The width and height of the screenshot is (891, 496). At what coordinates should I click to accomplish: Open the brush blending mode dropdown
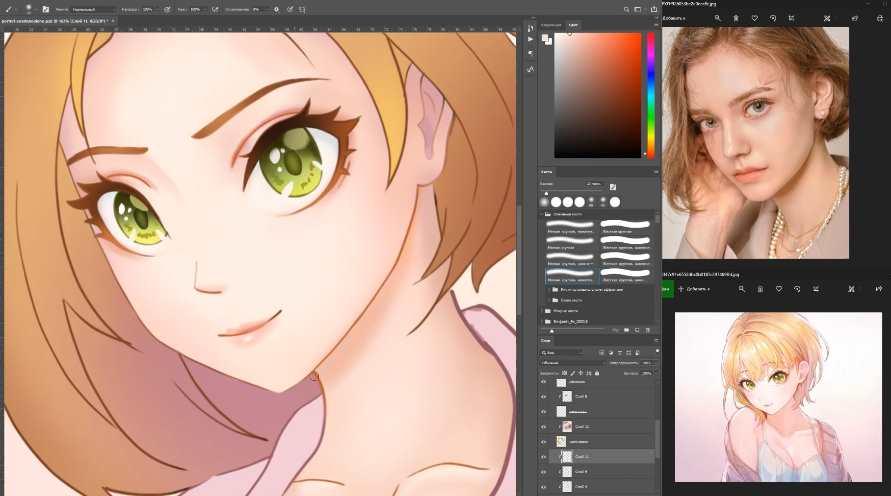90,9
